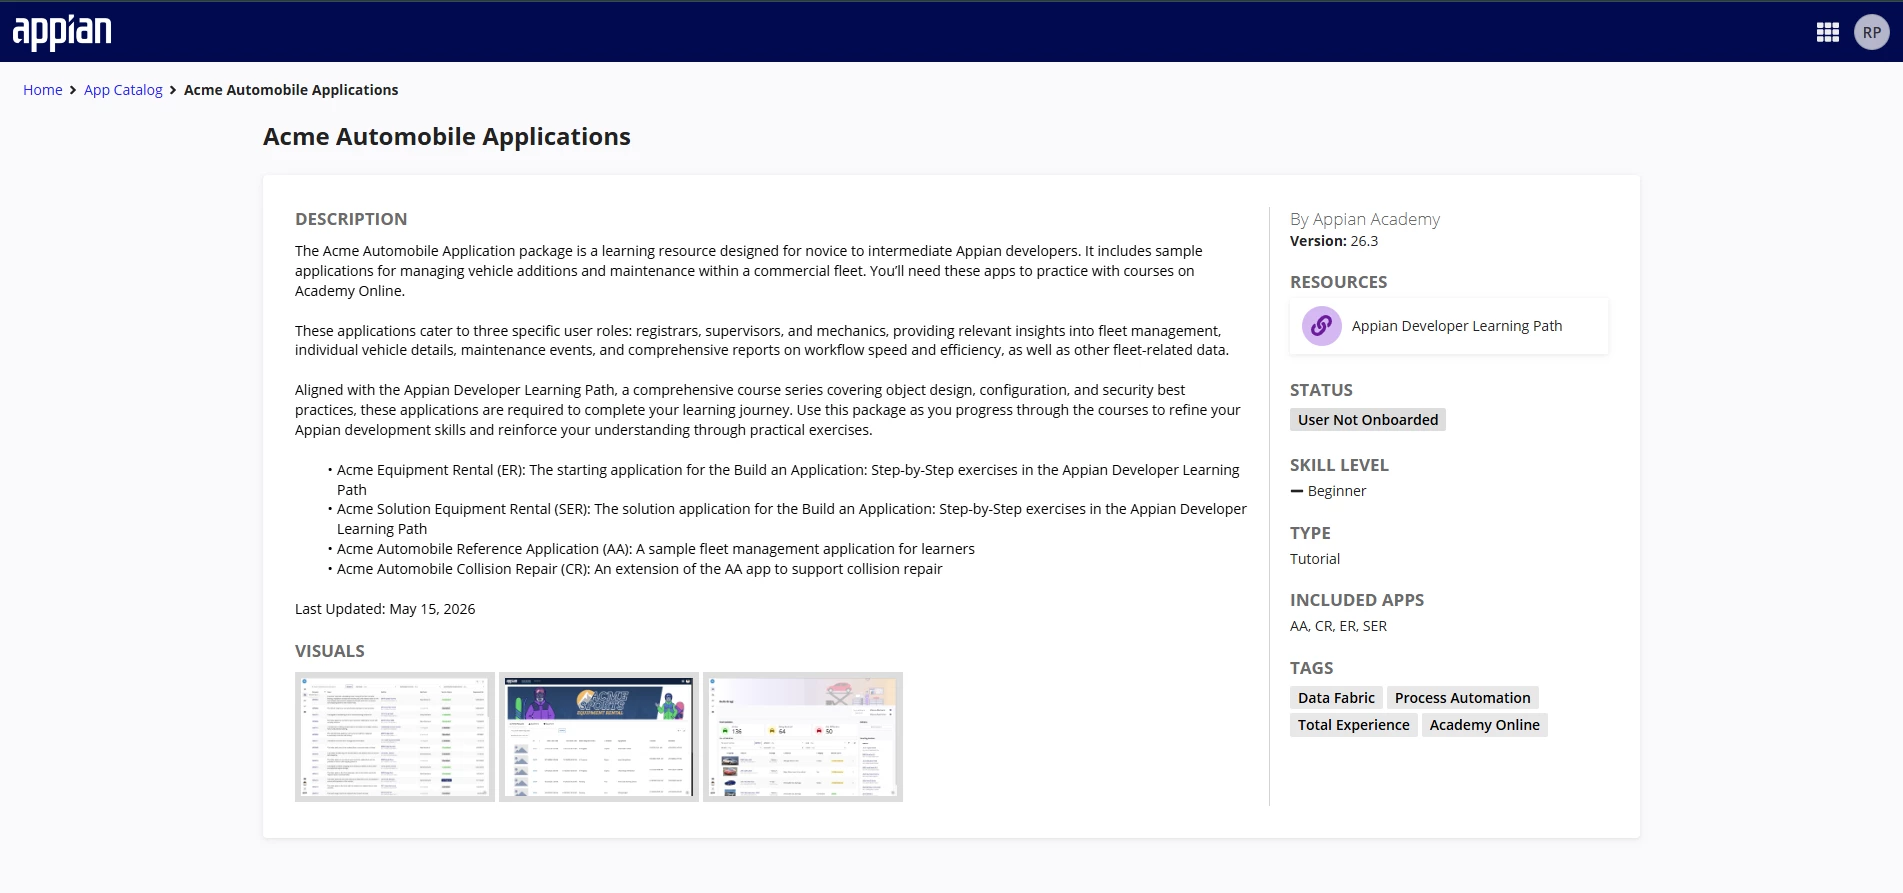Click the TYPE heading
Viewport: 1903px width, 893px height.
click(1310, 533)
